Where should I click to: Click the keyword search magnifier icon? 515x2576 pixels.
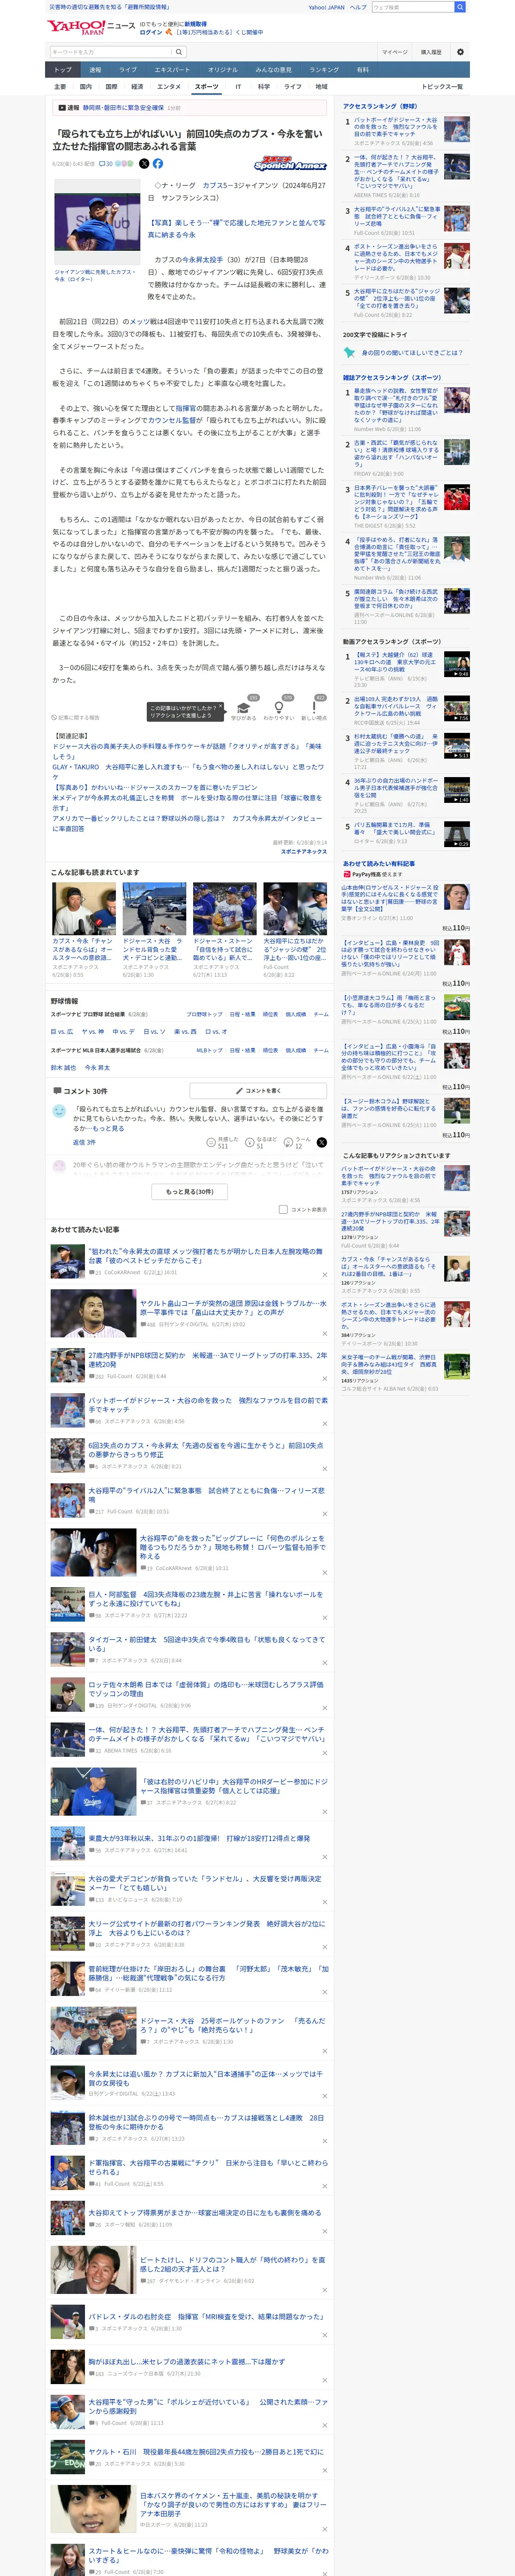pyautogui.click(x=178, y=52)
